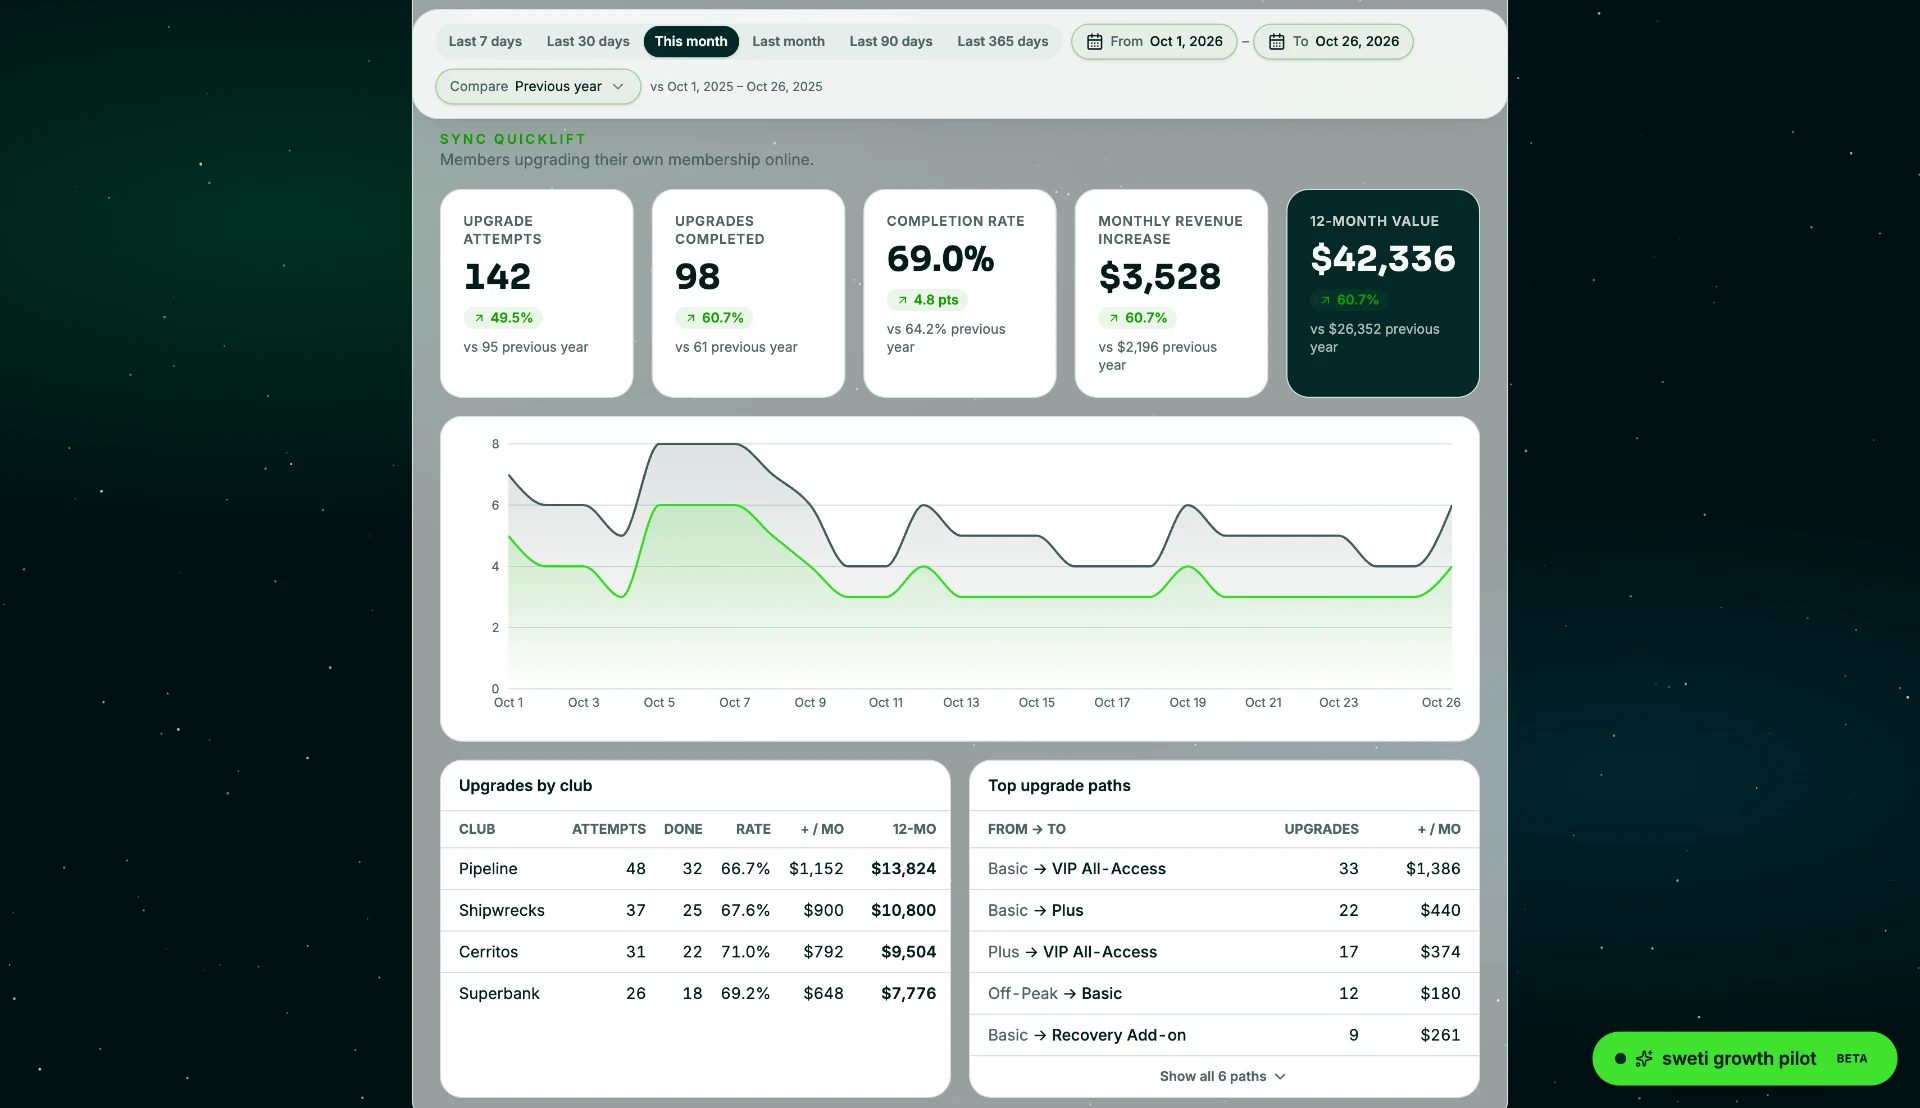Screen dimensions: 1920x1108
Task: Click the sparkle icon in growth pilot button
Action: [1644, 1058]
